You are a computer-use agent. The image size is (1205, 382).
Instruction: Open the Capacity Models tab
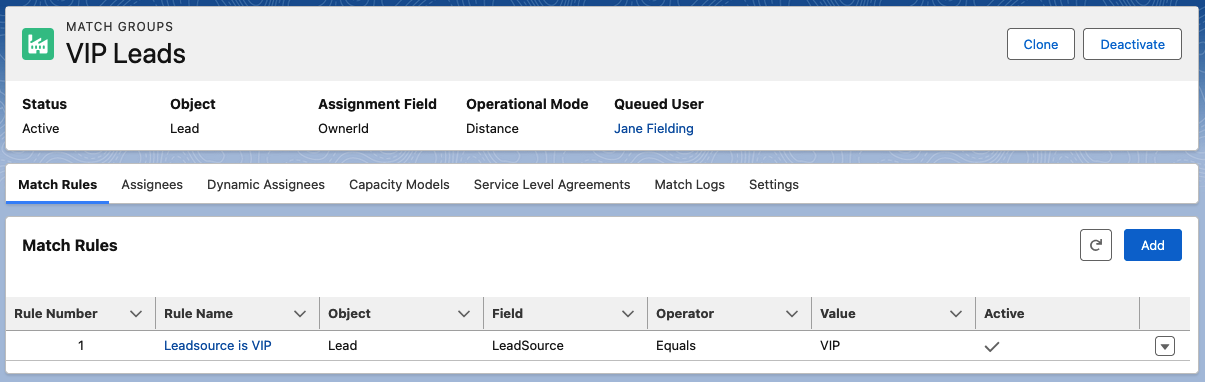coord(399,184)
